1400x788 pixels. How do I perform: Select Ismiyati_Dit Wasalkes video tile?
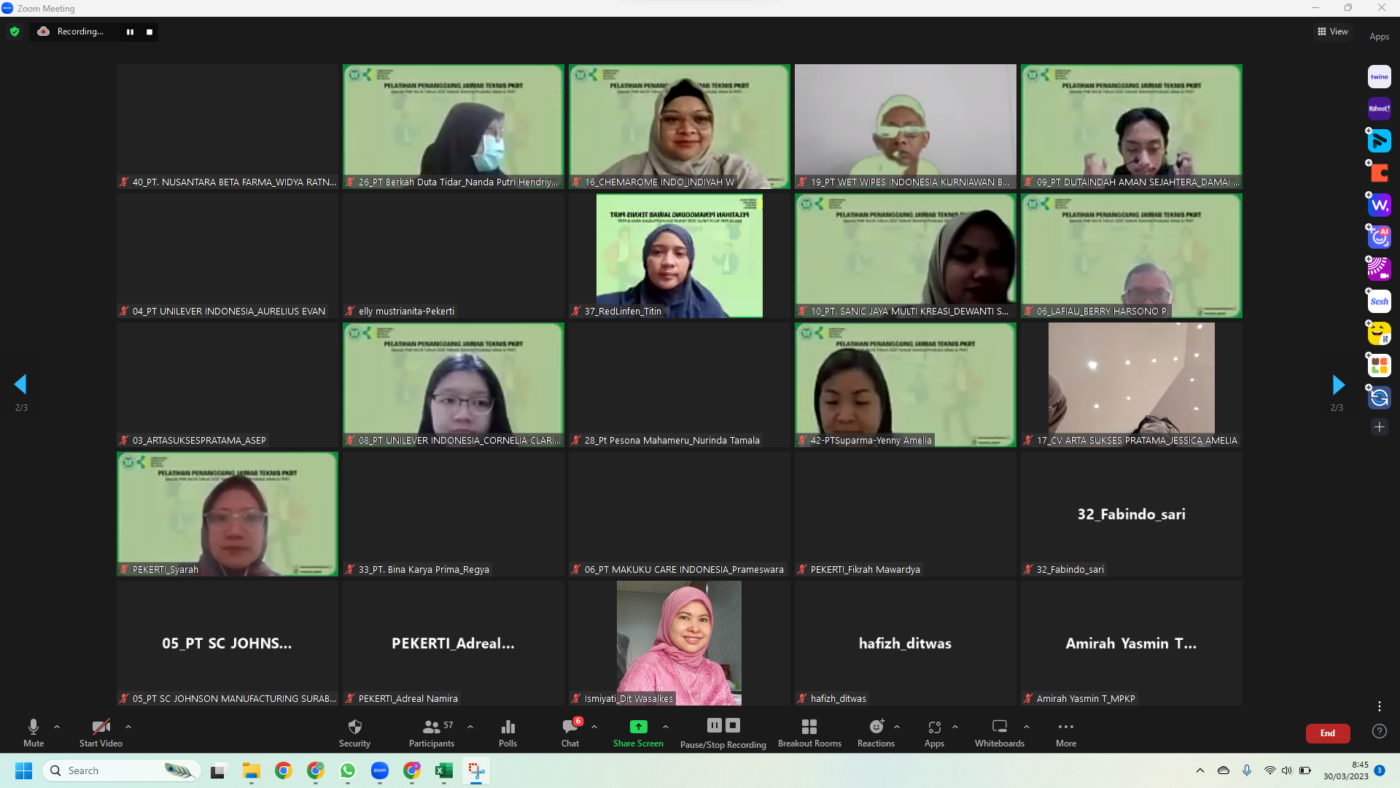(679, 643)
